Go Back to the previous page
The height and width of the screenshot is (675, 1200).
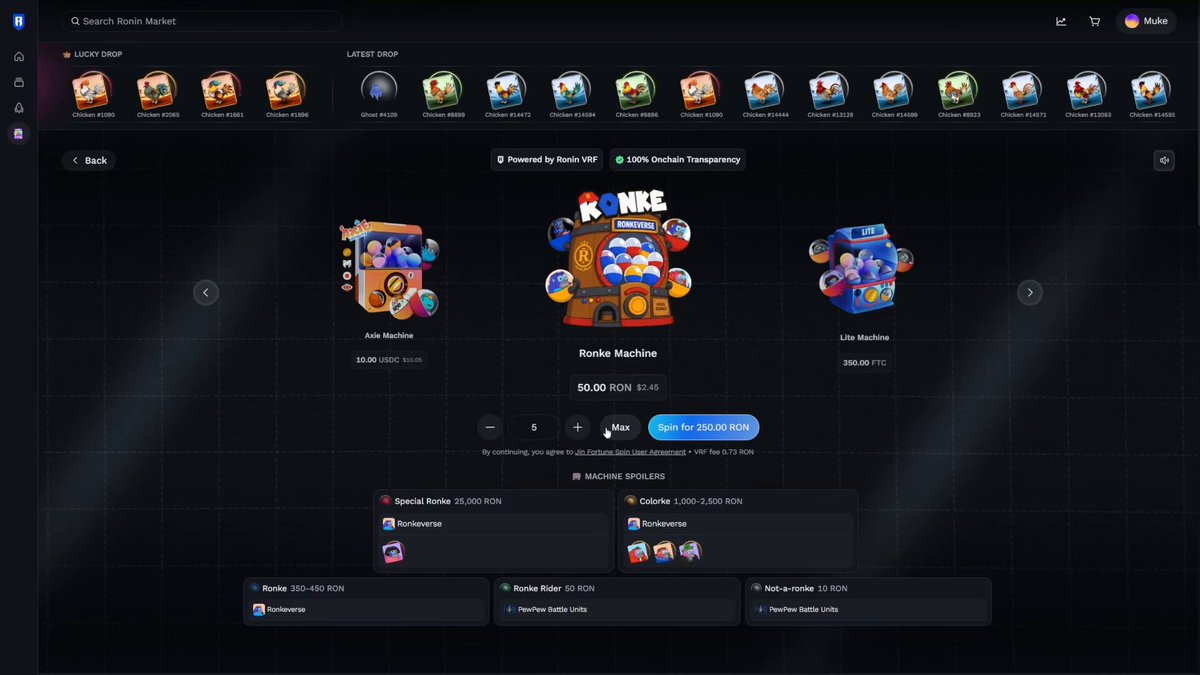[x=89, y=160]
